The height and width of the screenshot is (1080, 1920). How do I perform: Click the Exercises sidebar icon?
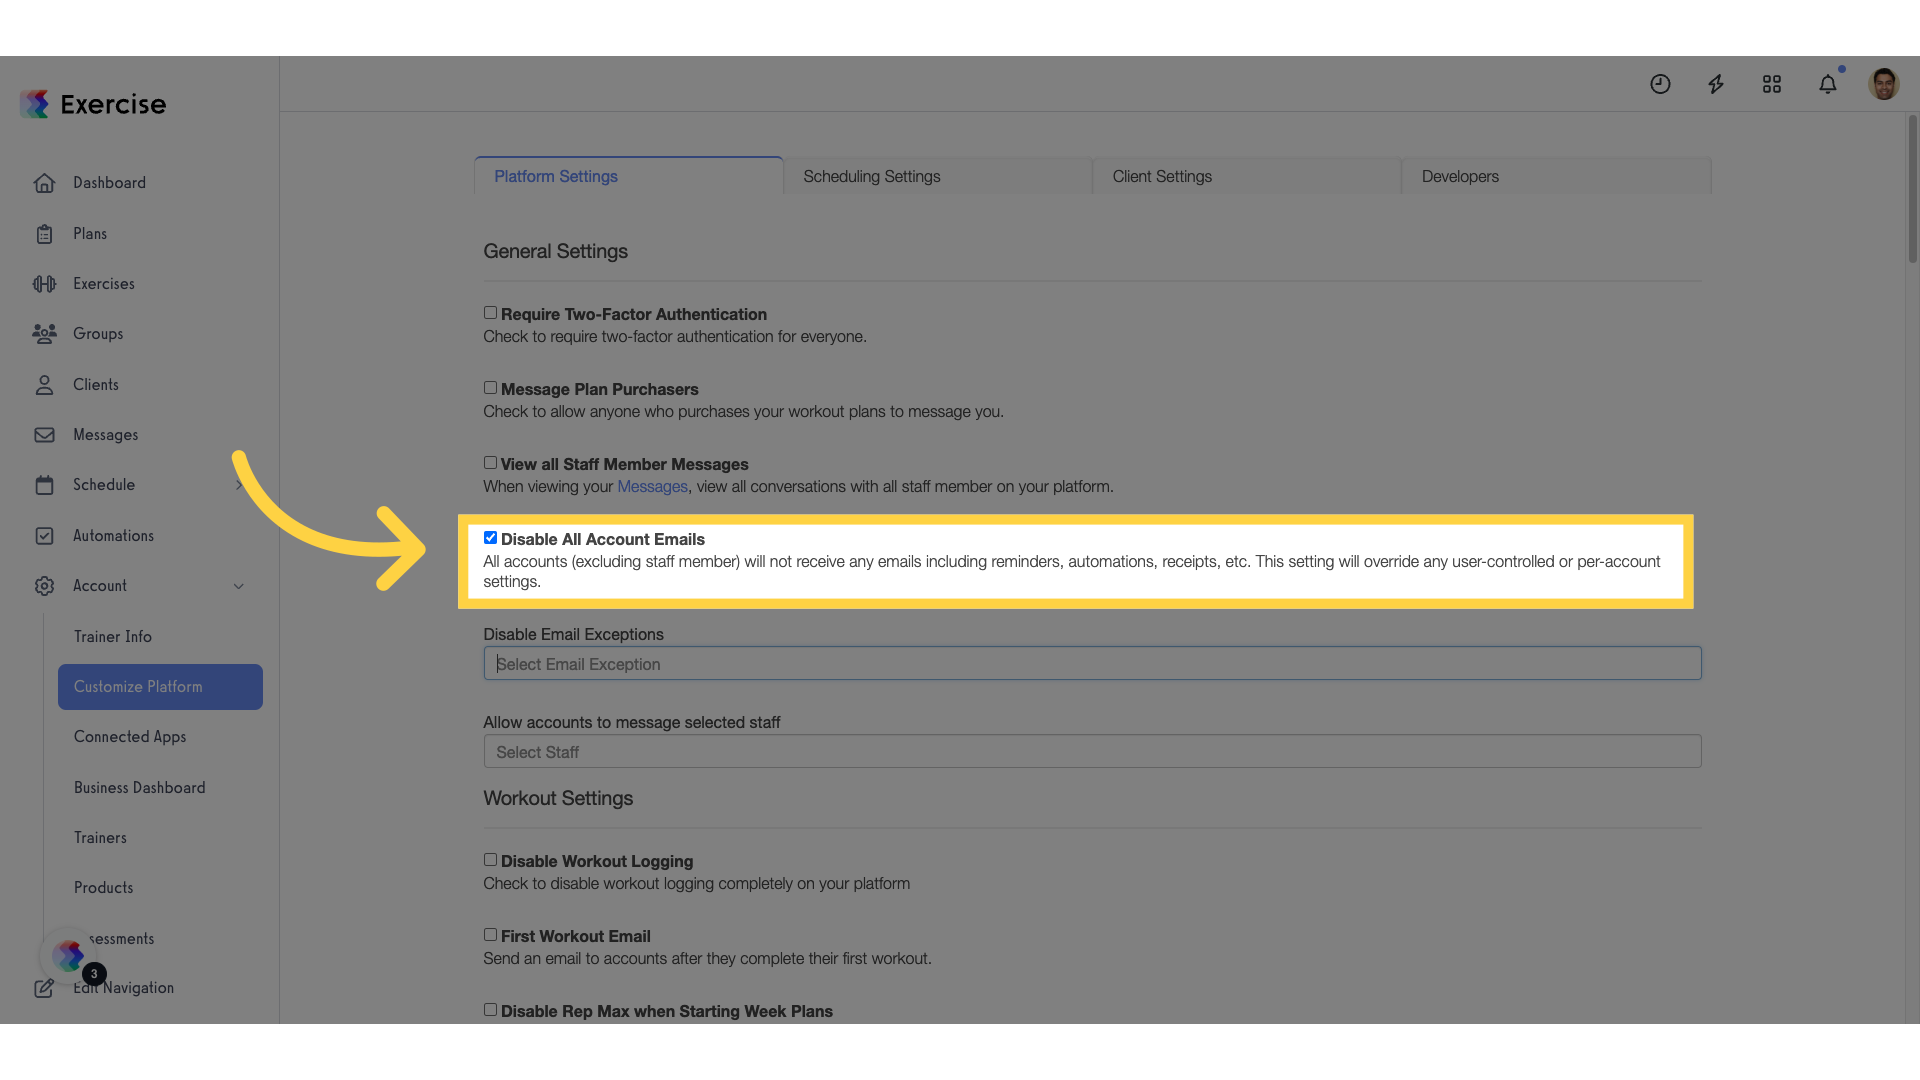pos(45,284)
